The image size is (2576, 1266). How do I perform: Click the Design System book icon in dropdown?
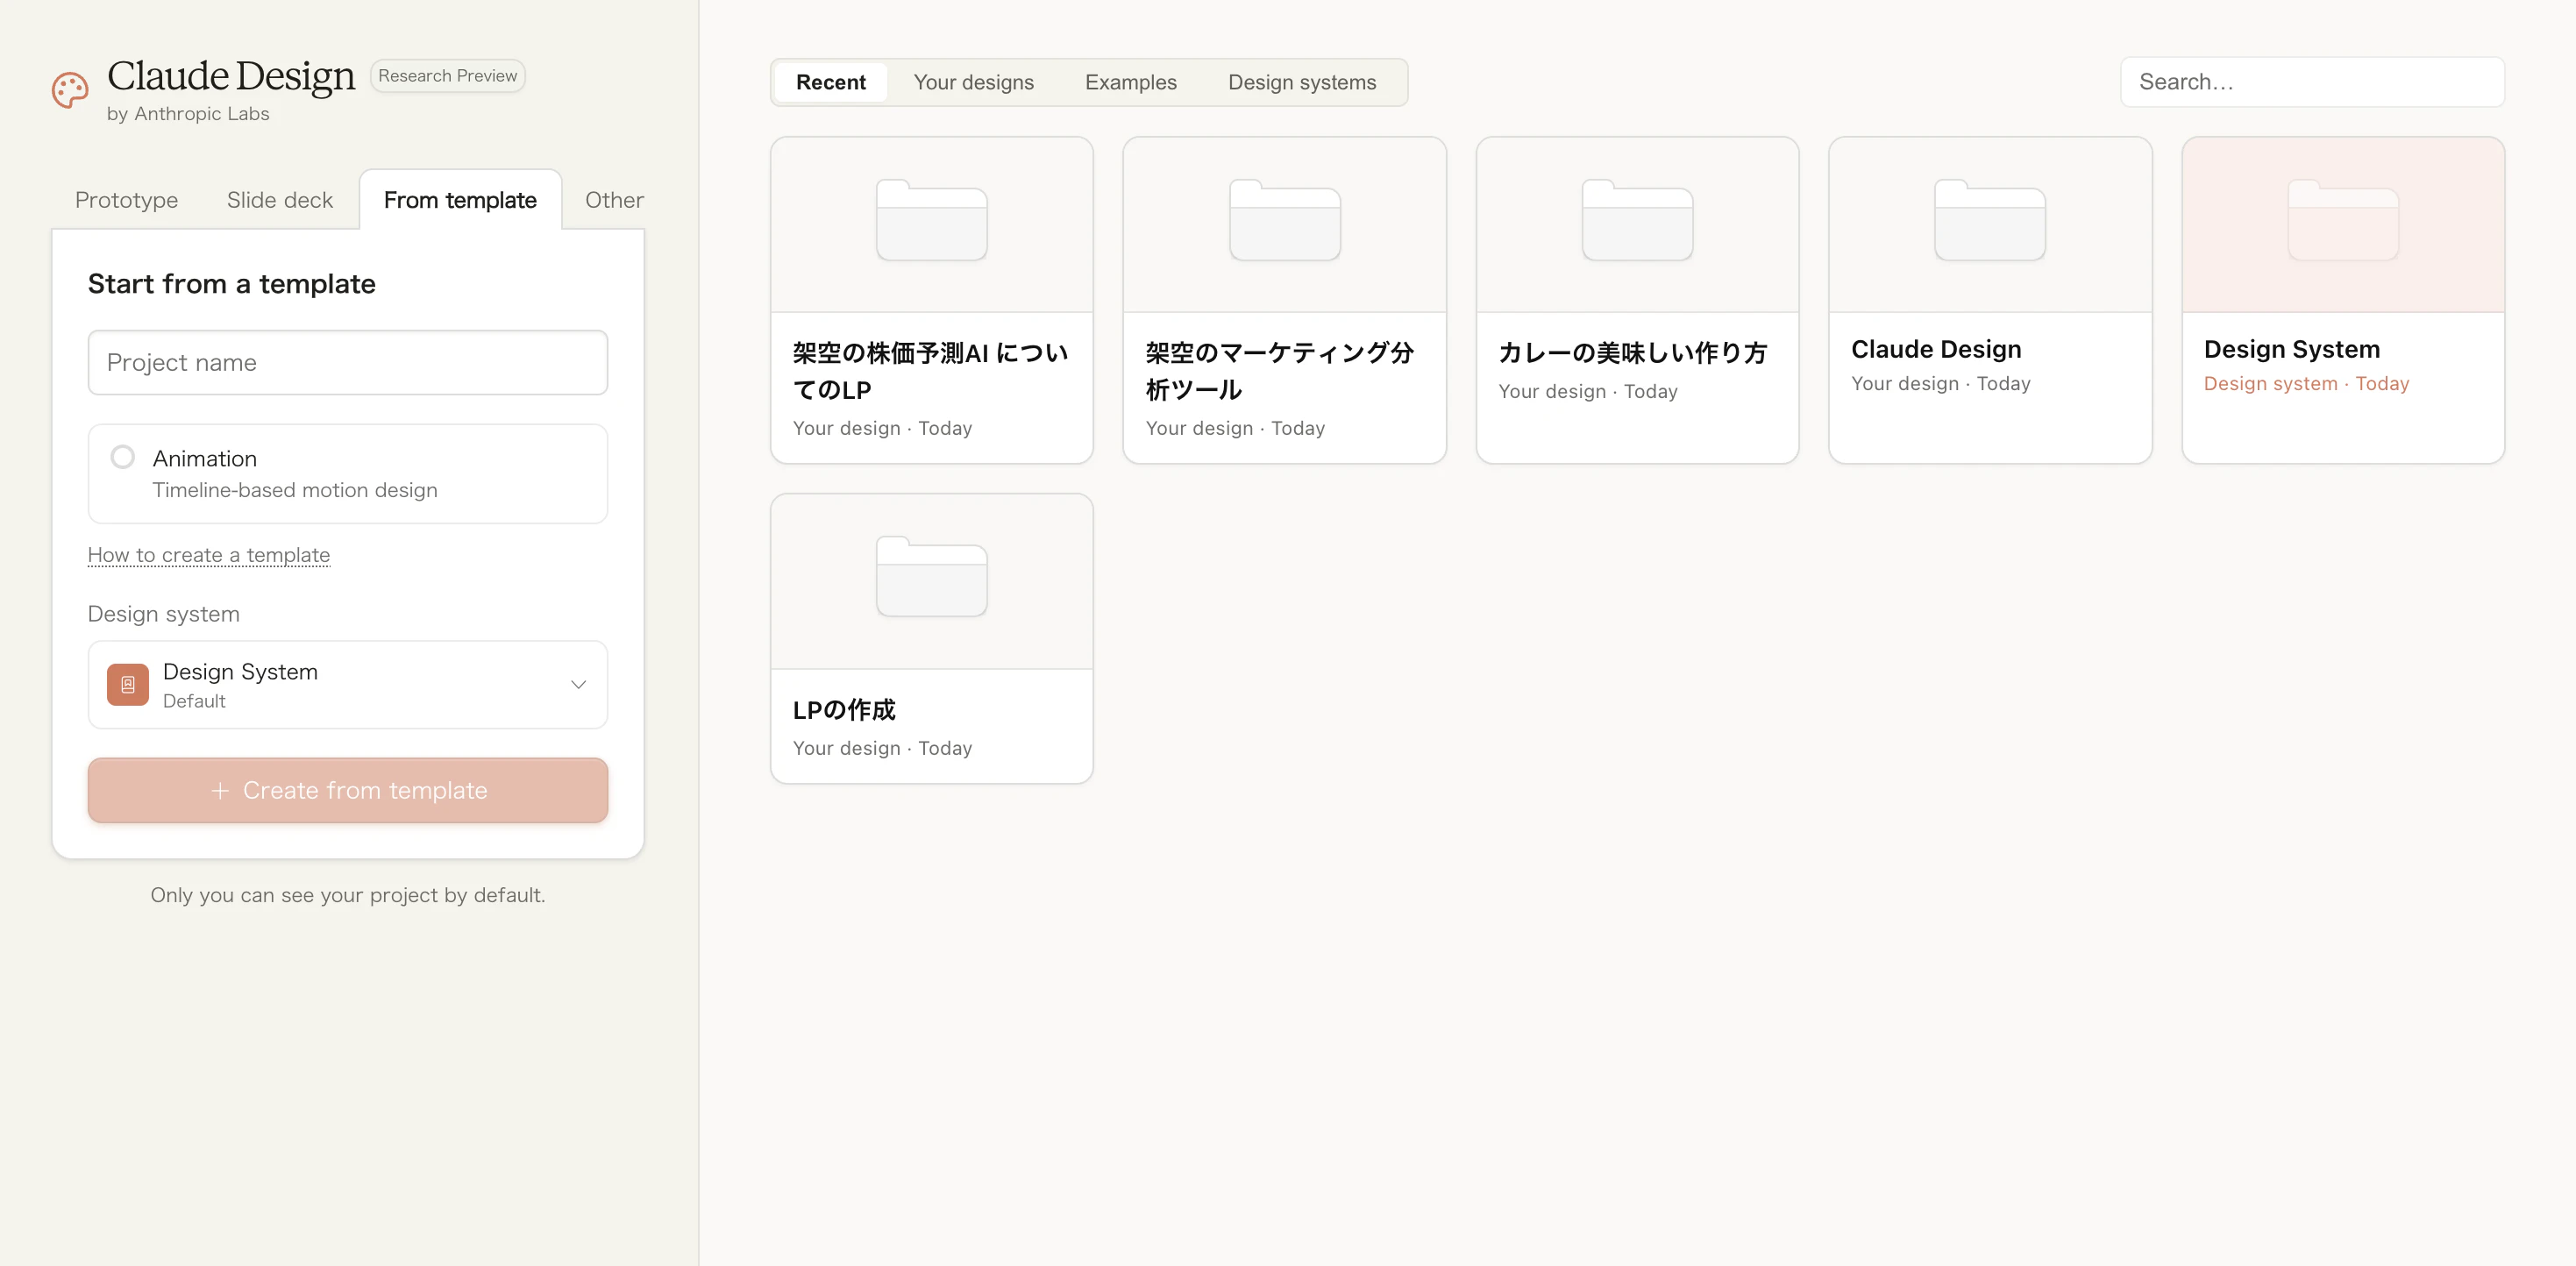pos(128,685)
